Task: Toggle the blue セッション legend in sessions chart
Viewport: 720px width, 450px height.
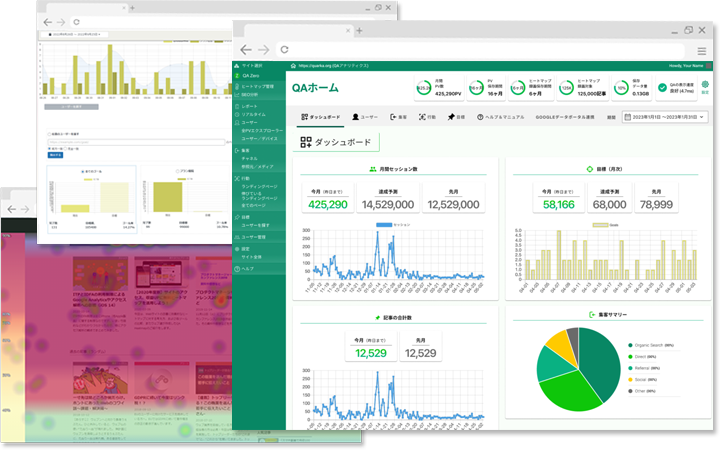Action: [x=393, y=225]
